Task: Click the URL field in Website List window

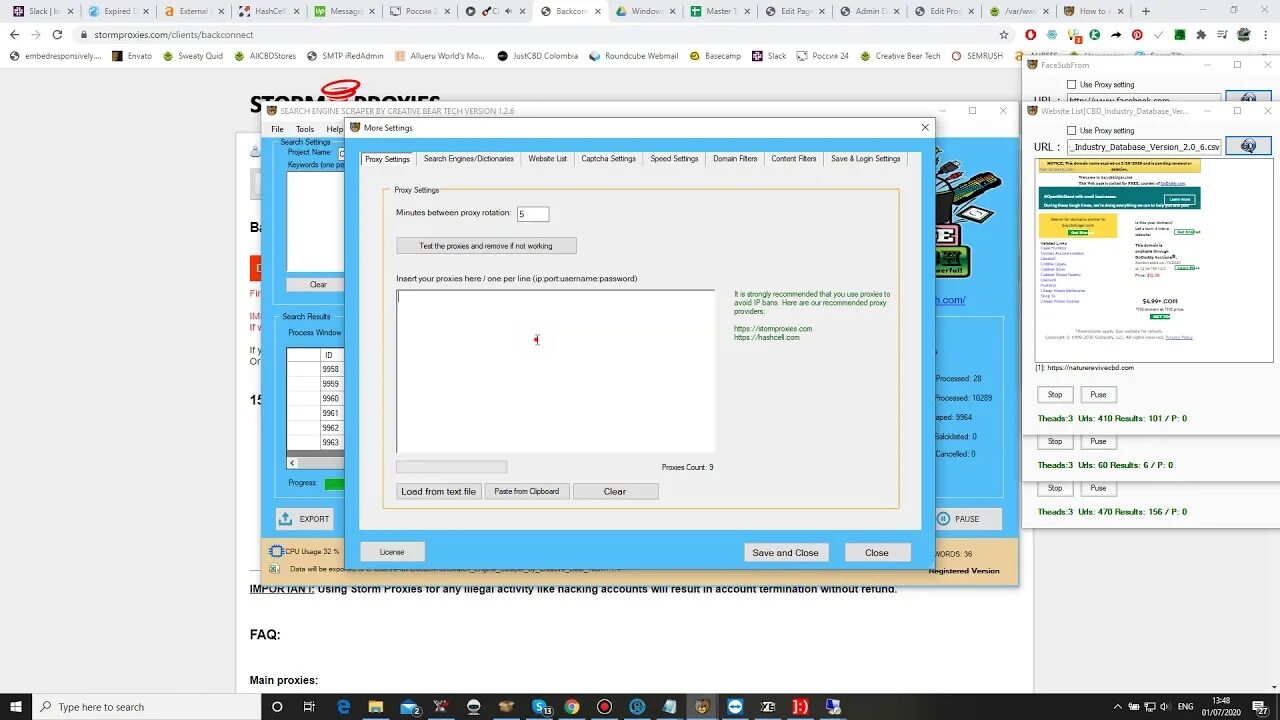Action: (x=1143, y=147)
